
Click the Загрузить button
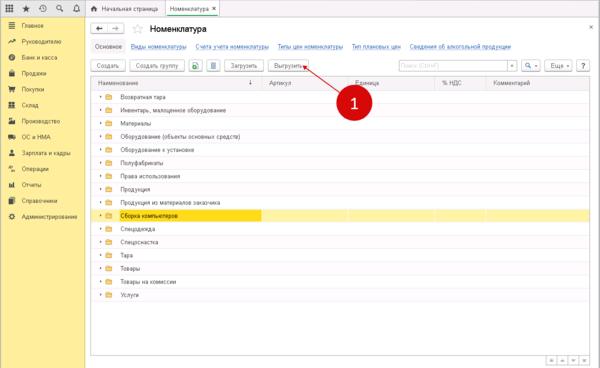(x=244, y=66)
